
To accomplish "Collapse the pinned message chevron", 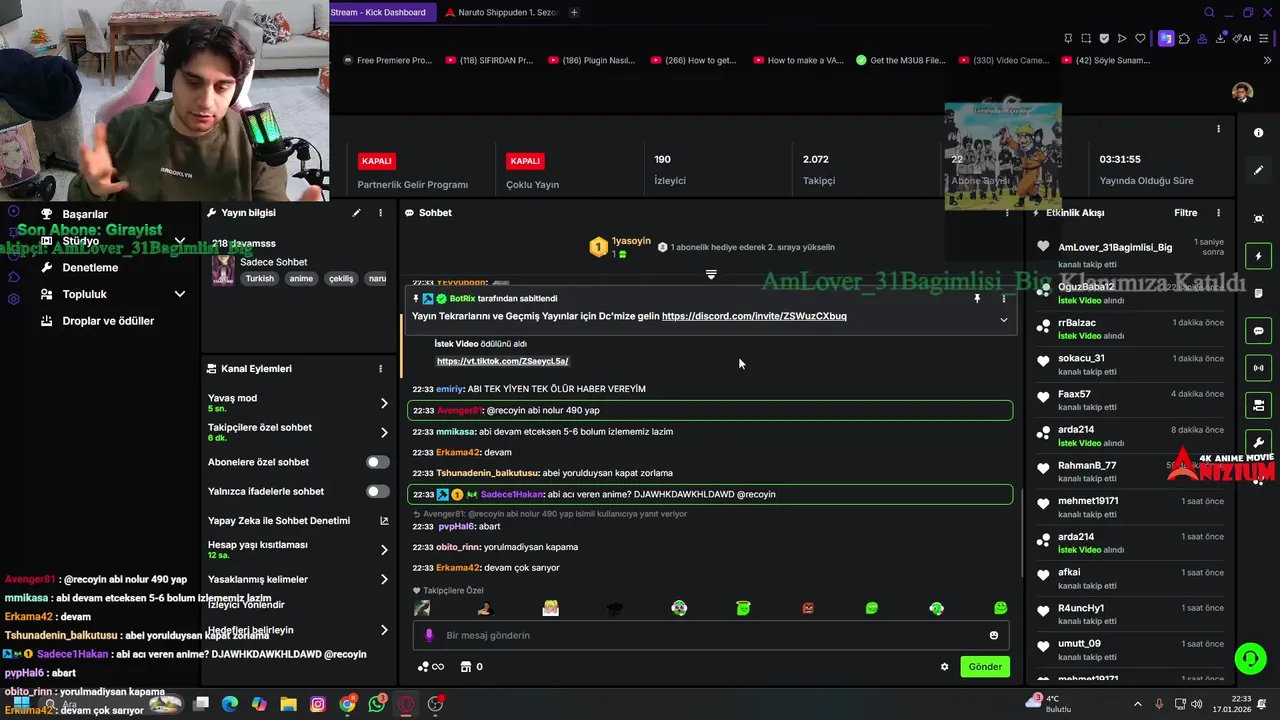I will [x=1004, y=320].
